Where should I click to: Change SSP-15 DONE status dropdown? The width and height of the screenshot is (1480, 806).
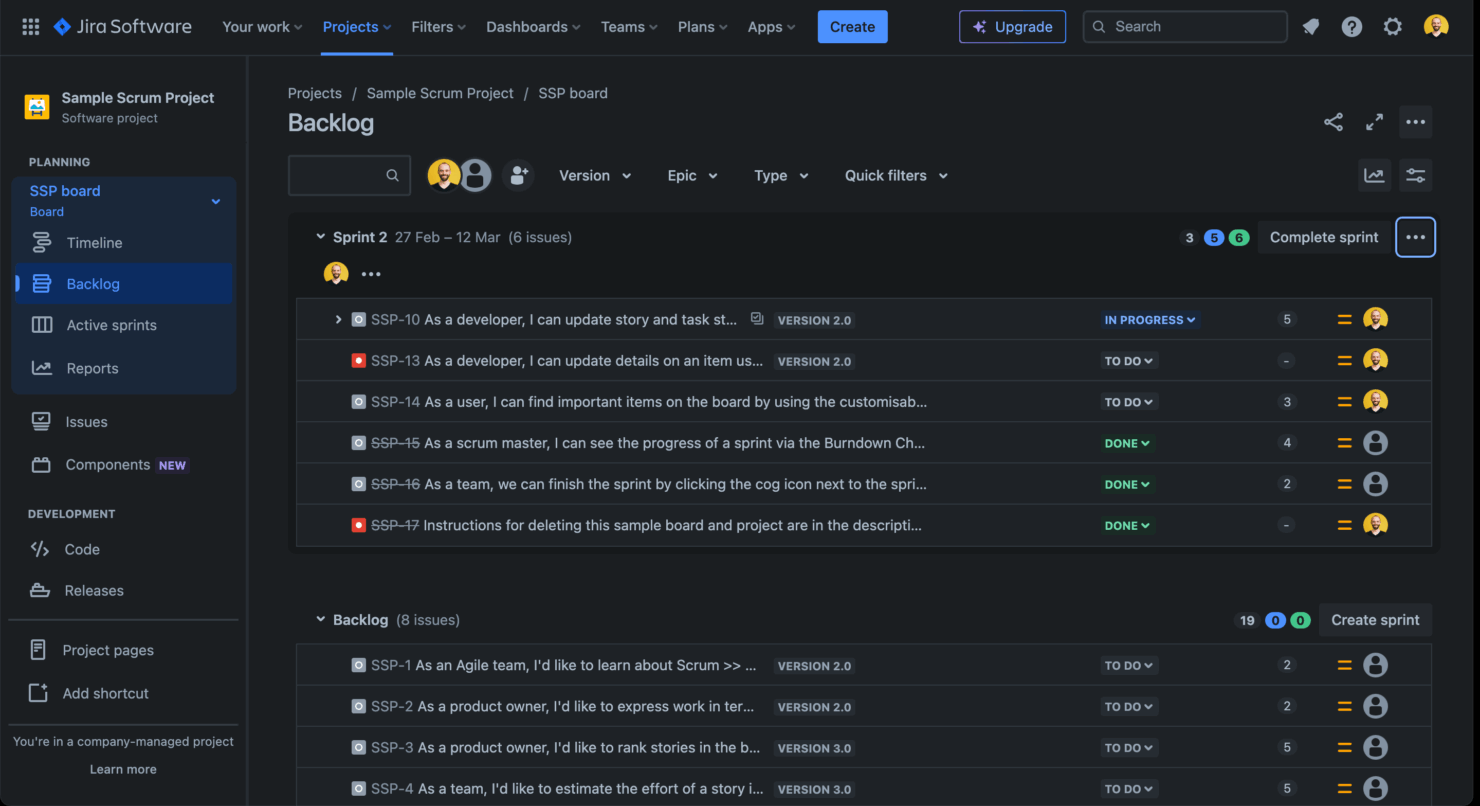point(1127,443)
